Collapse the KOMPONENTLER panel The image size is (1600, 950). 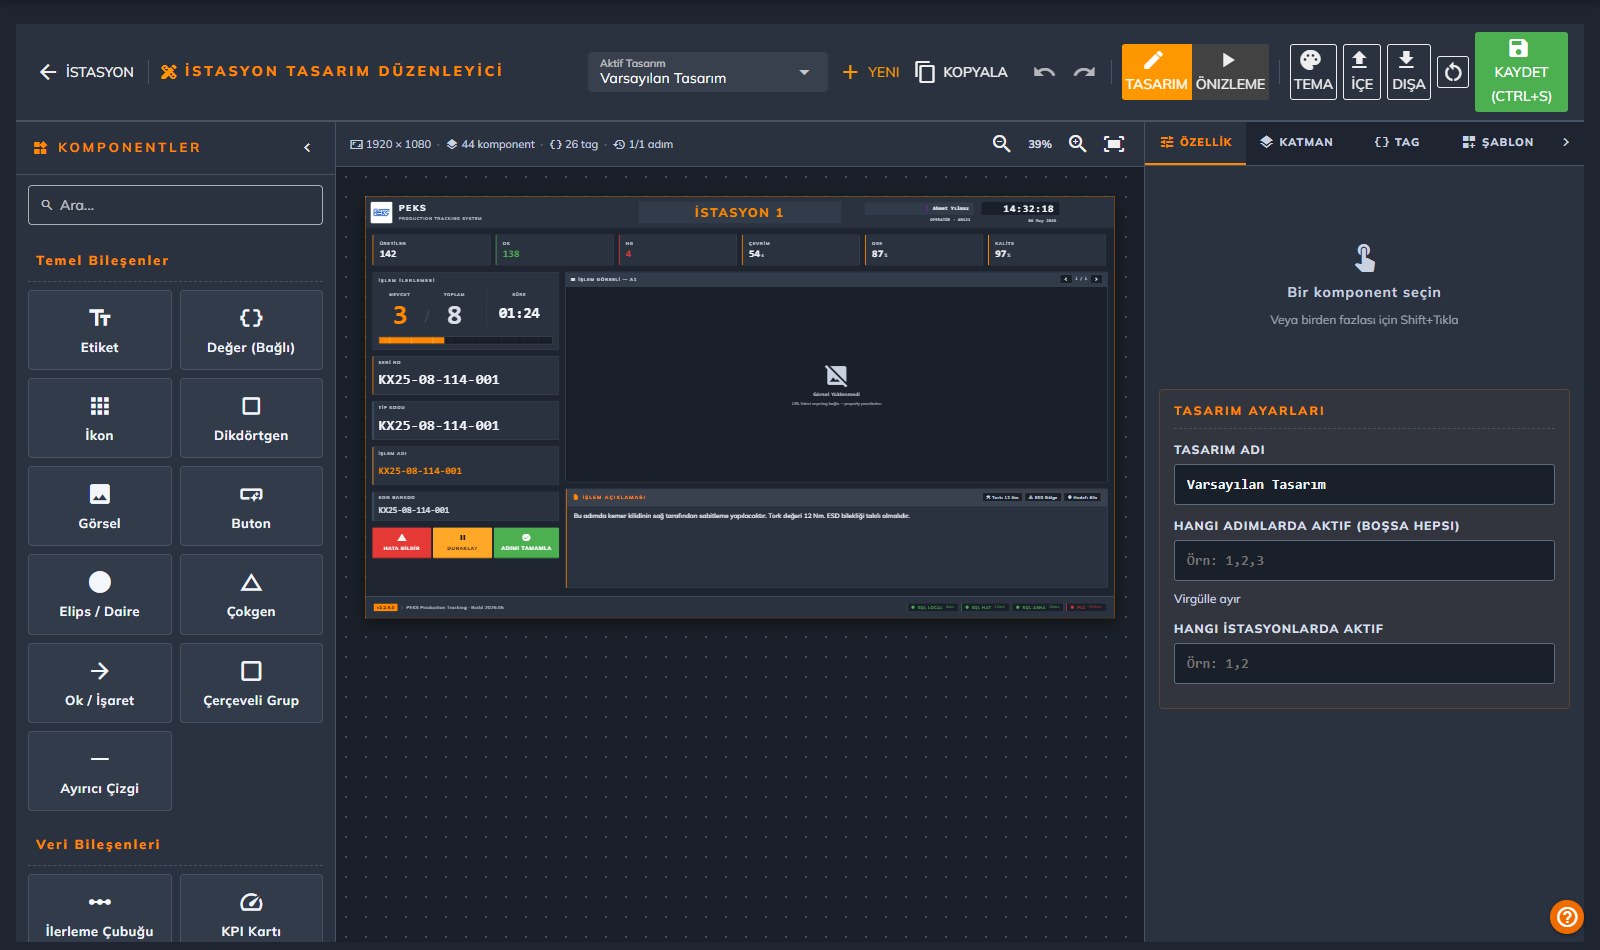click(x=307, y=147)
